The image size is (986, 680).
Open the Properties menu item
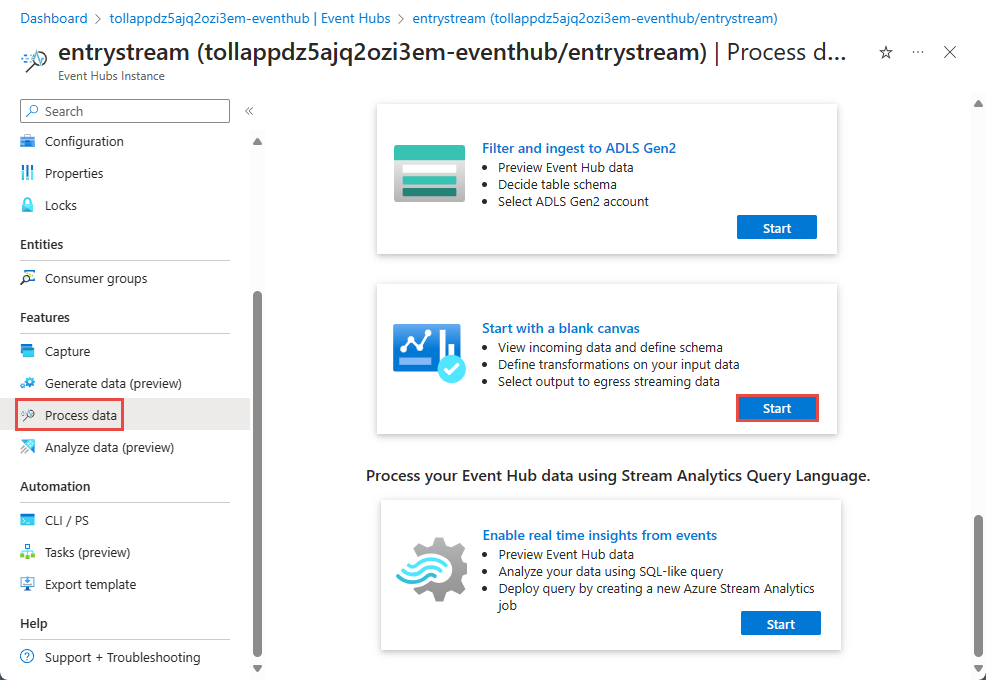click(74, 174)
